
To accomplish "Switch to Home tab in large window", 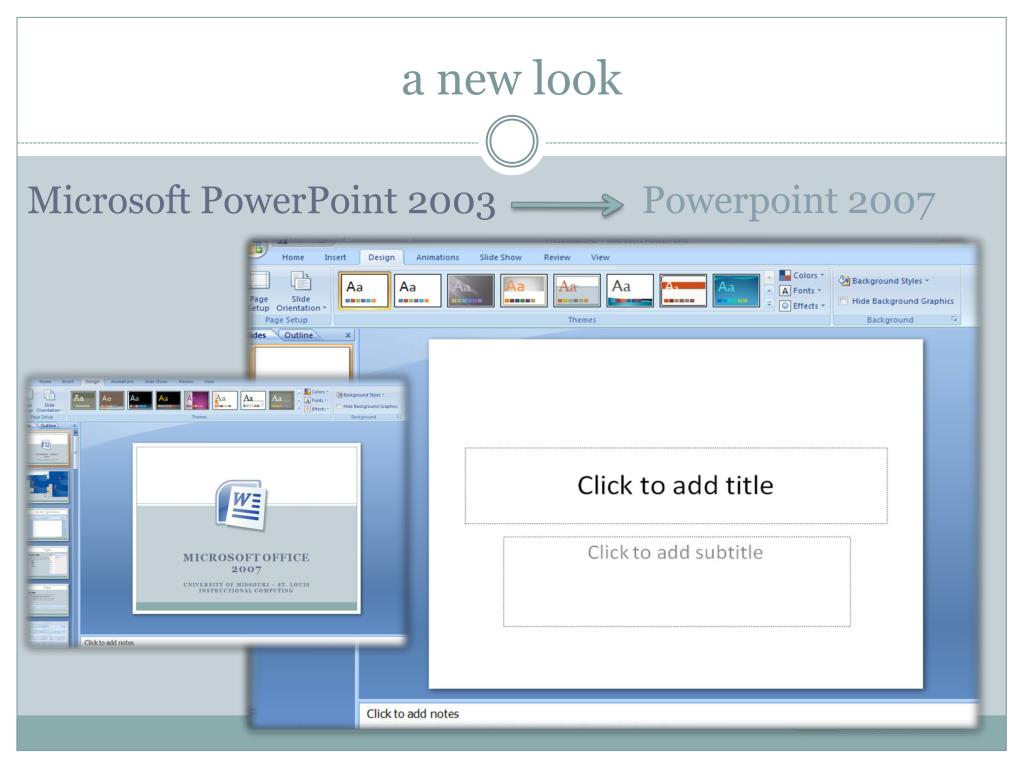I will (x=293, y=257).
